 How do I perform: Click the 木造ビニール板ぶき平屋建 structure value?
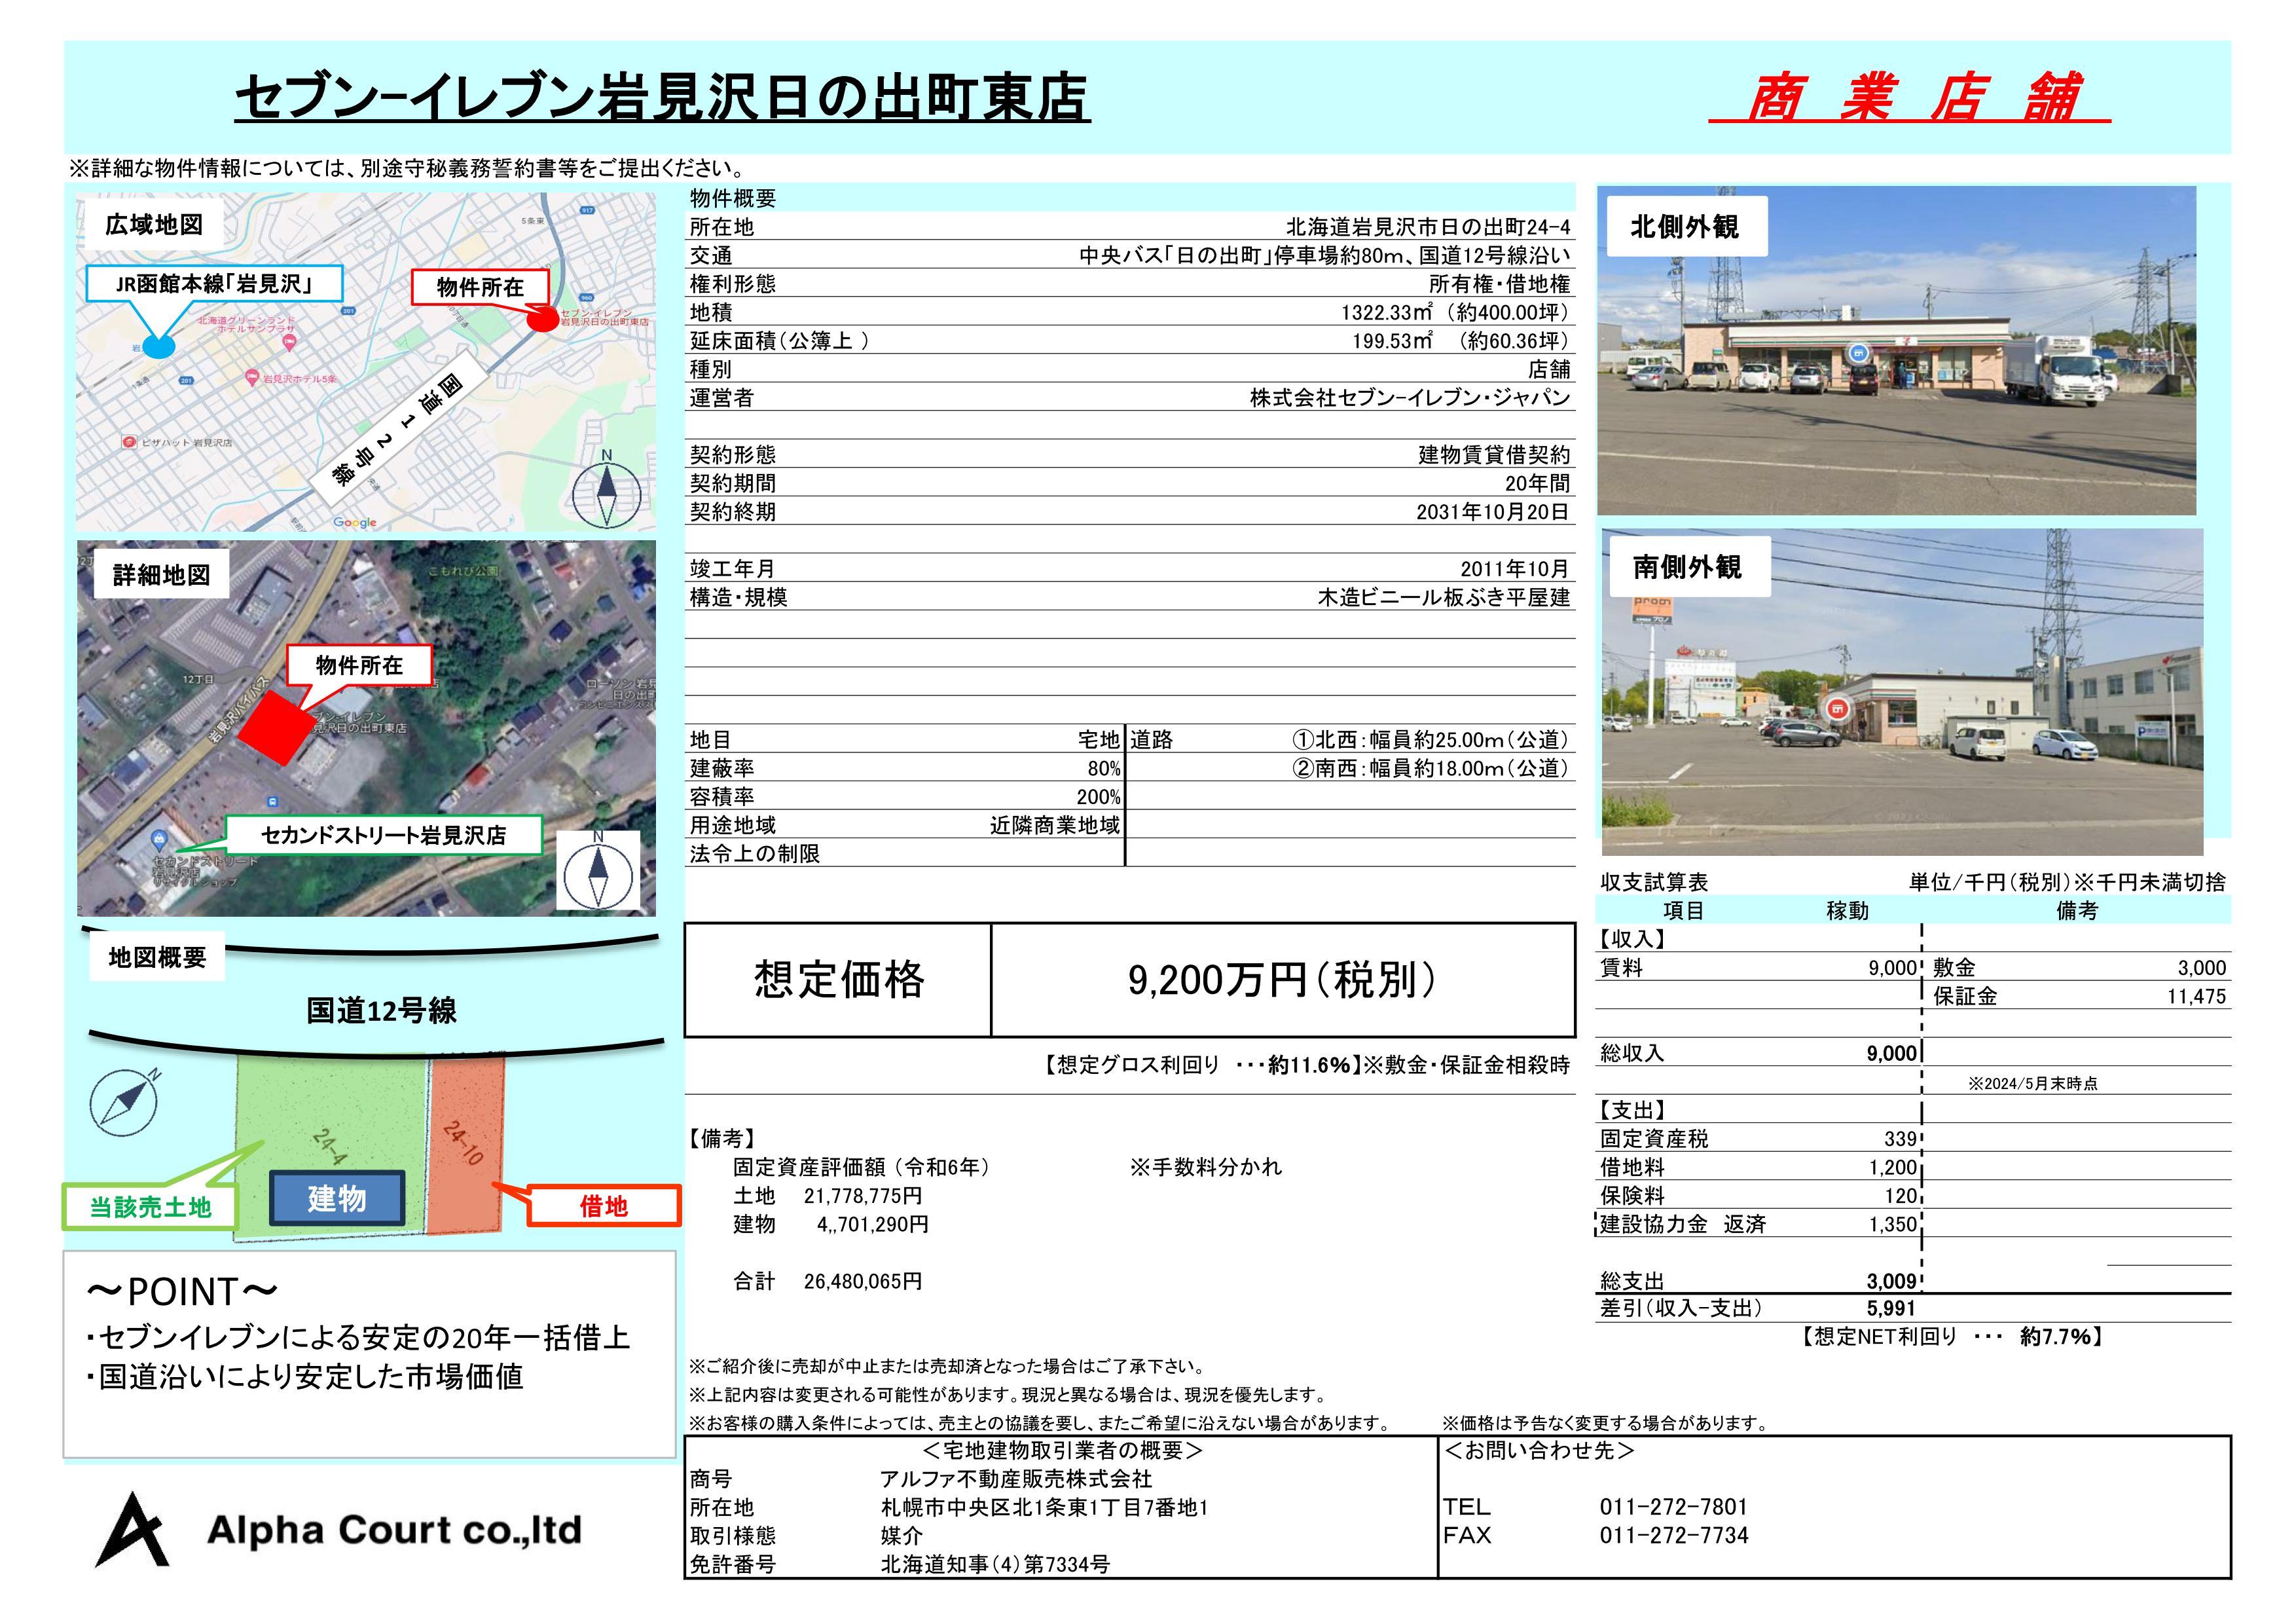1444,597
